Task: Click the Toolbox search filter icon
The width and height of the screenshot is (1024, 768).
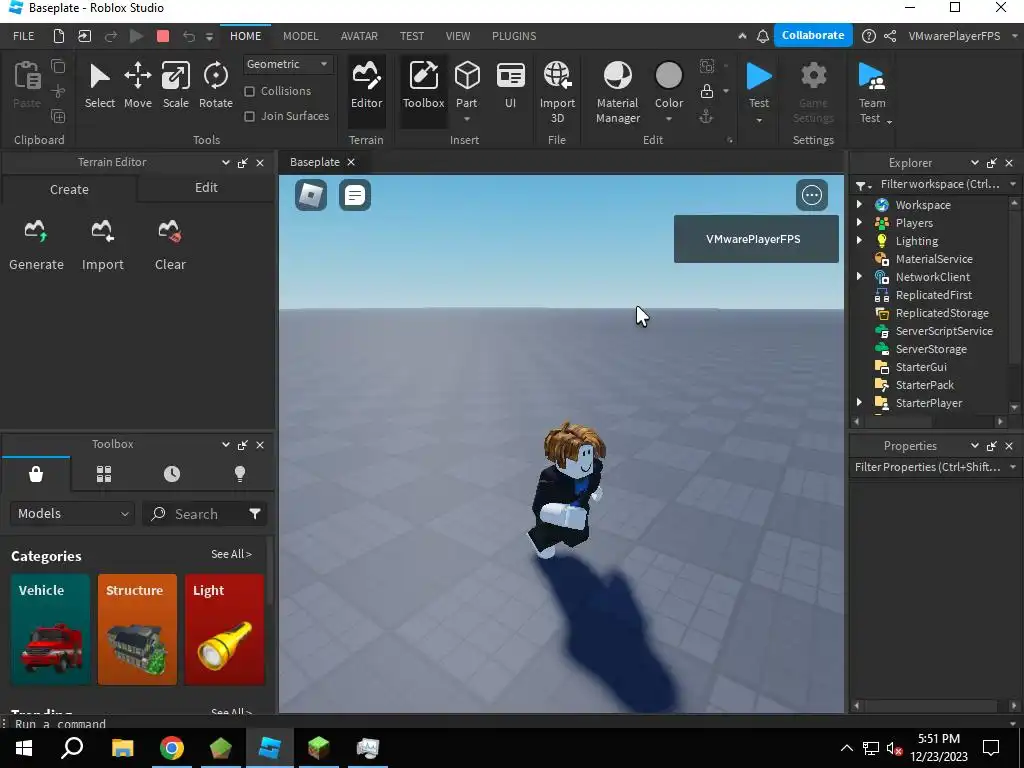Action: [x=255, y=514]
